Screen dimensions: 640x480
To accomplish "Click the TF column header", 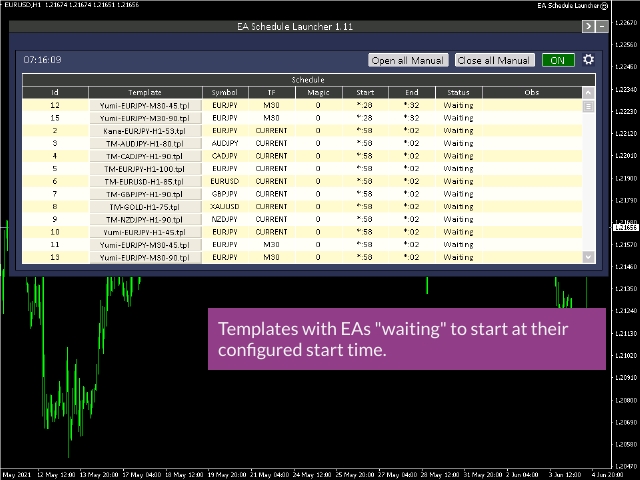I will tap(271, 93).
